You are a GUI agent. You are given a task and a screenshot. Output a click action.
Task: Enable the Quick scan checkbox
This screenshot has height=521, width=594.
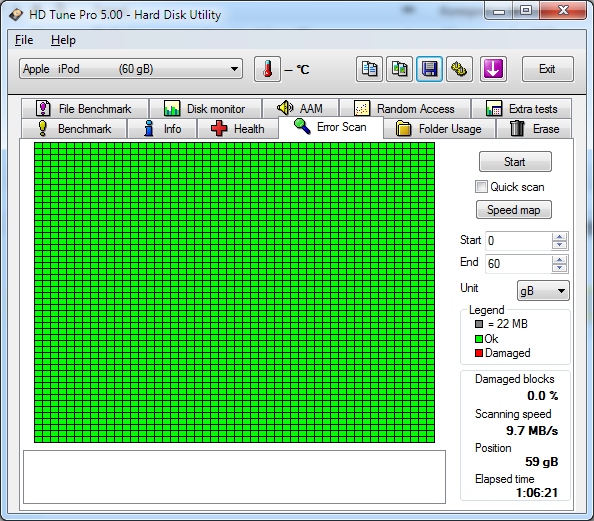click(481, 186)
